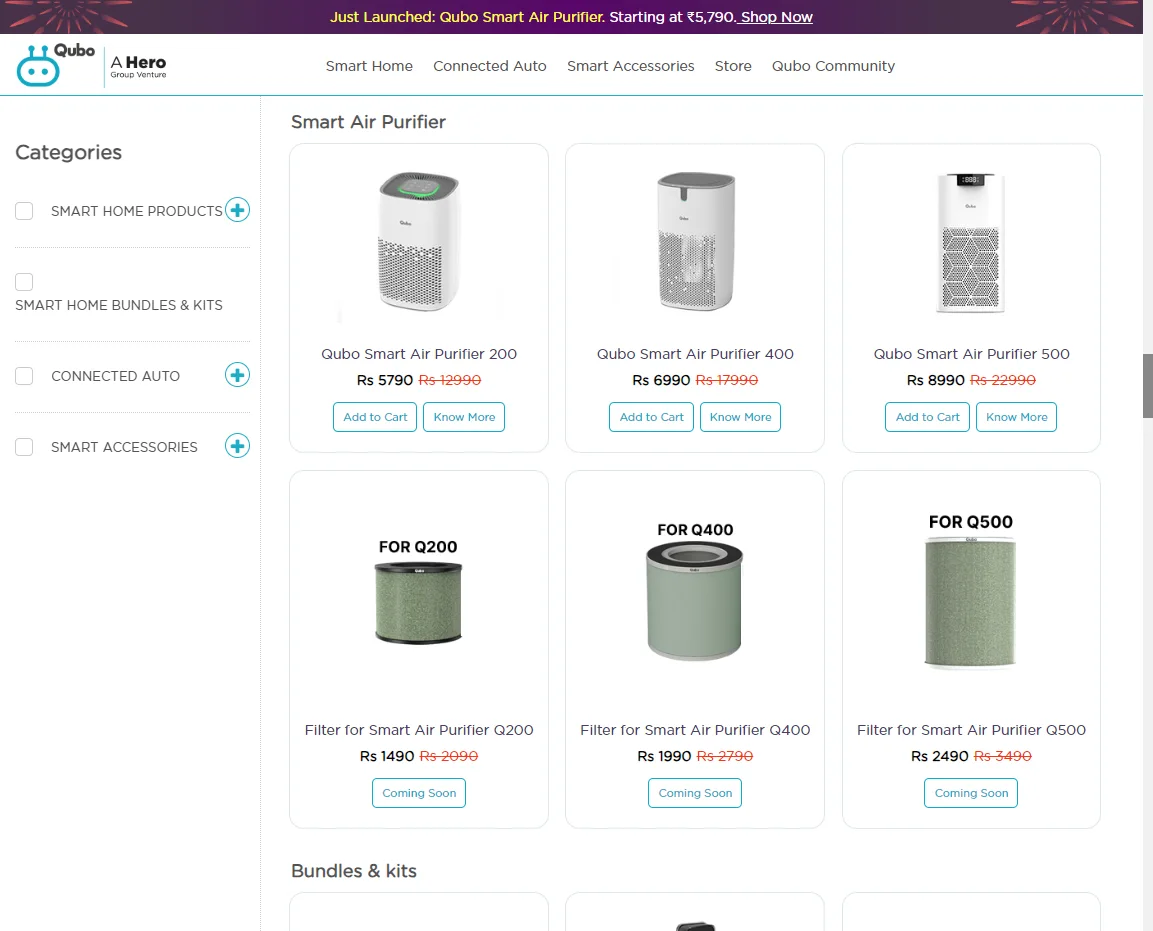Open the Smart Home menu

369,66
